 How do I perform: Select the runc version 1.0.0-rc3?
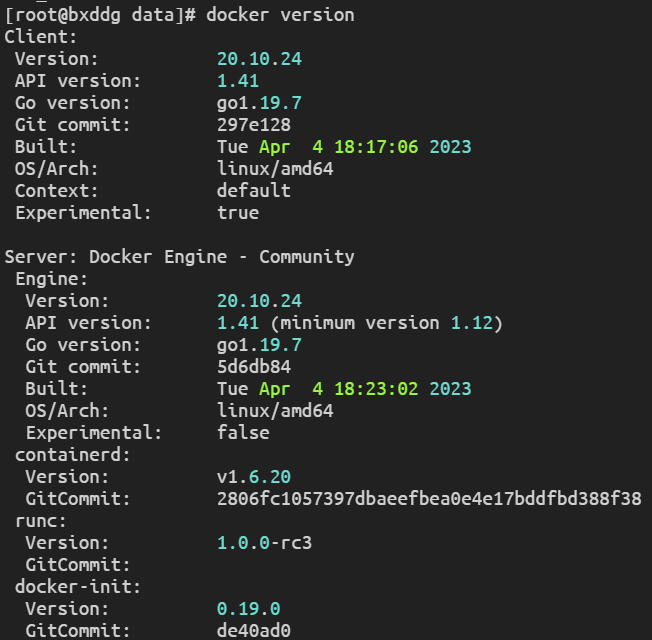[x=264, y=543]
